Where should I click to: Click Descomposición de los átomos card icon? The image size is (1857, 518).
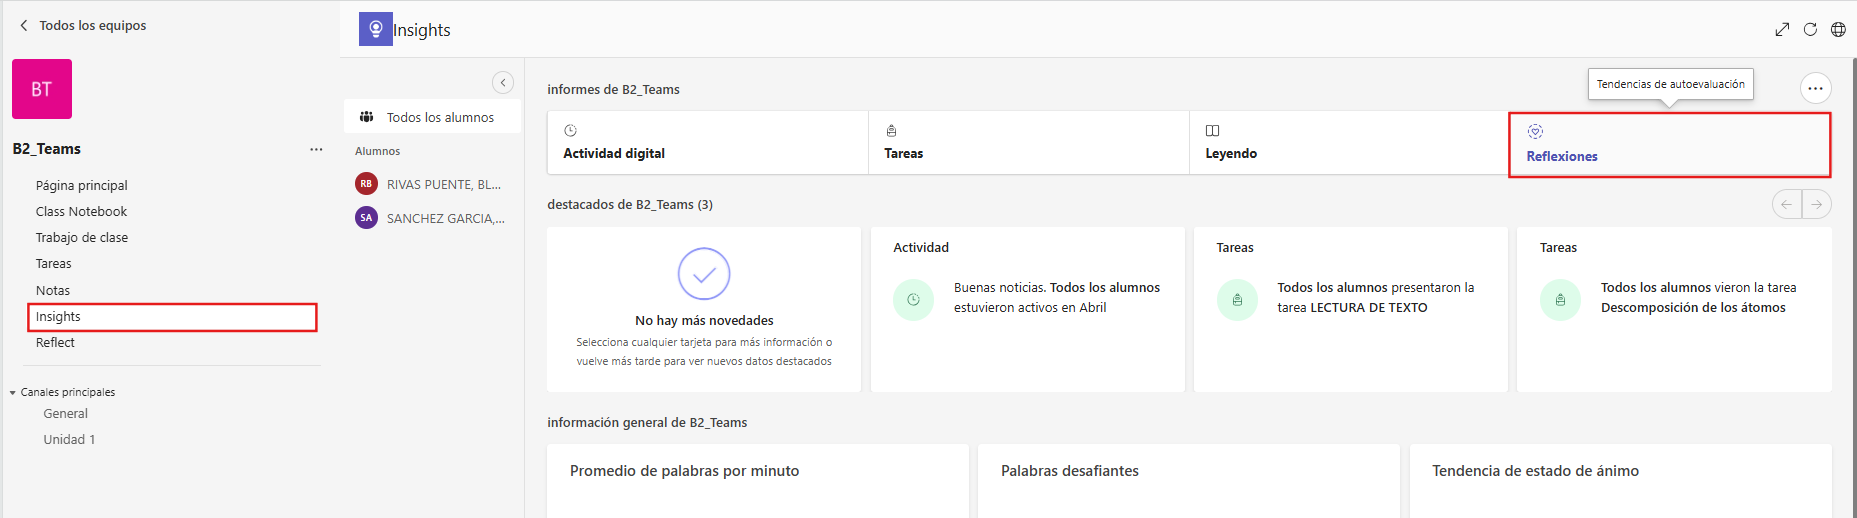tap(1560, 300)
